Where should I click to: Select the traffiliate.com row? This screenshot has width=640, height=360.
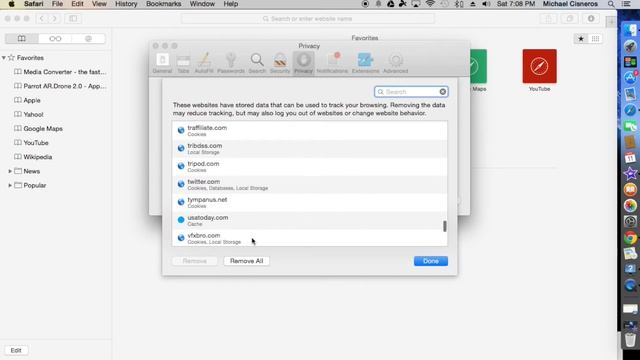pos(310,131)
